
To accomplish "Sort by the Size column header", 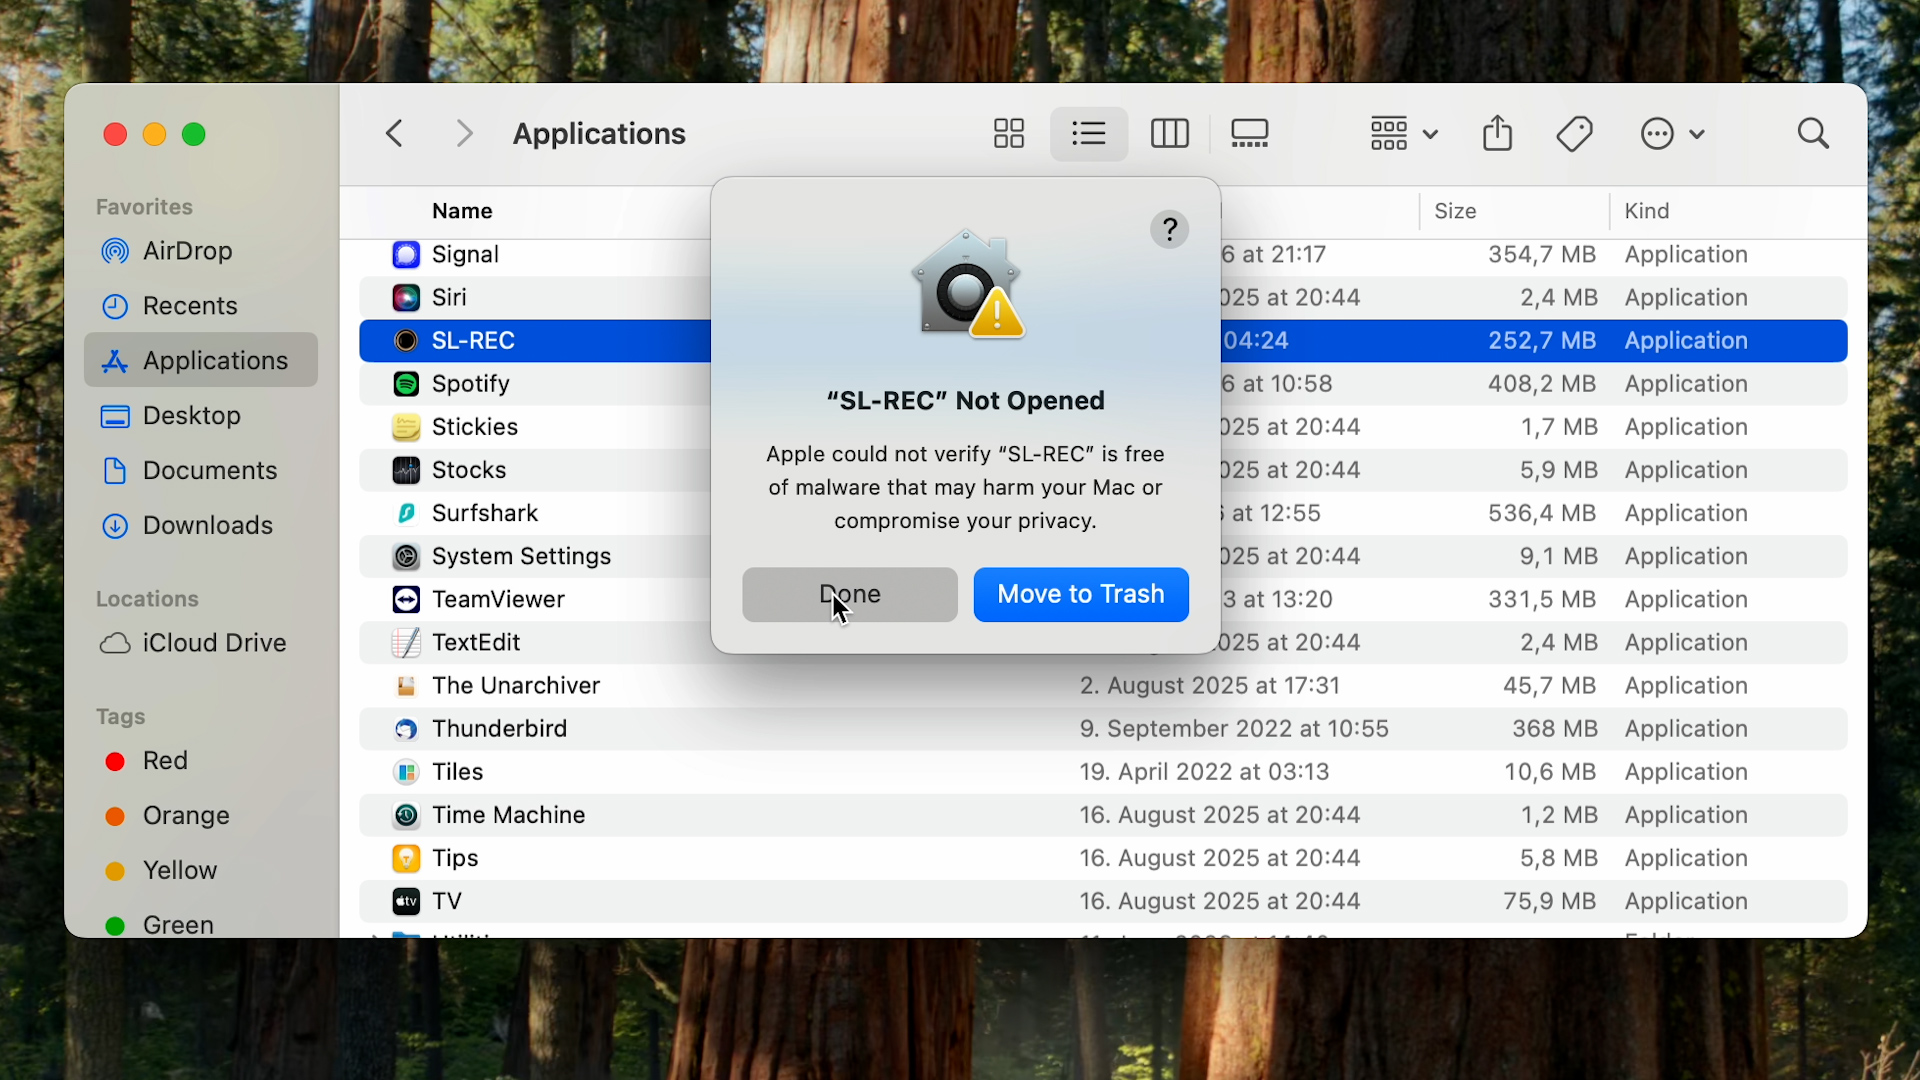I will point(1455,211).
